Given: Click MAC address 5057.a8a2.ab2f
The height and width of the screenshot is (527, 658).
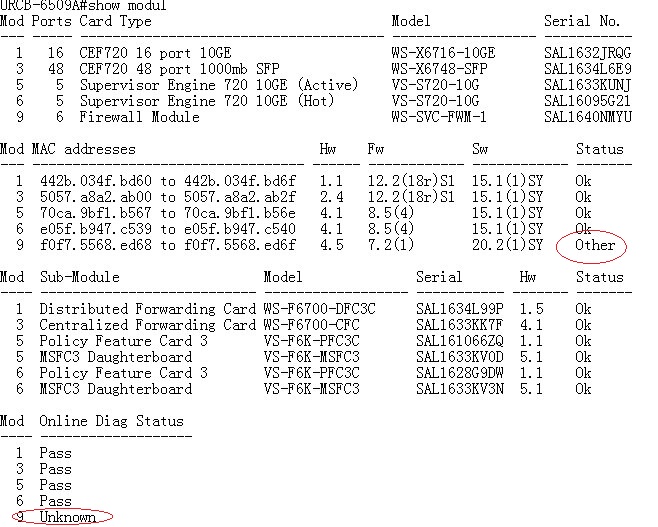Looking at the screenshot, I should (x=240, y=197).
